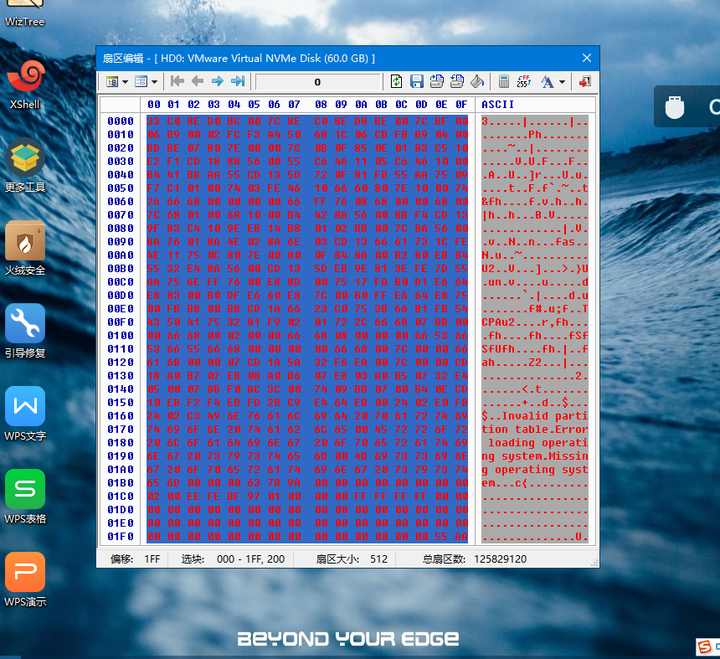Click the ASCII column header

pos(498,104)
